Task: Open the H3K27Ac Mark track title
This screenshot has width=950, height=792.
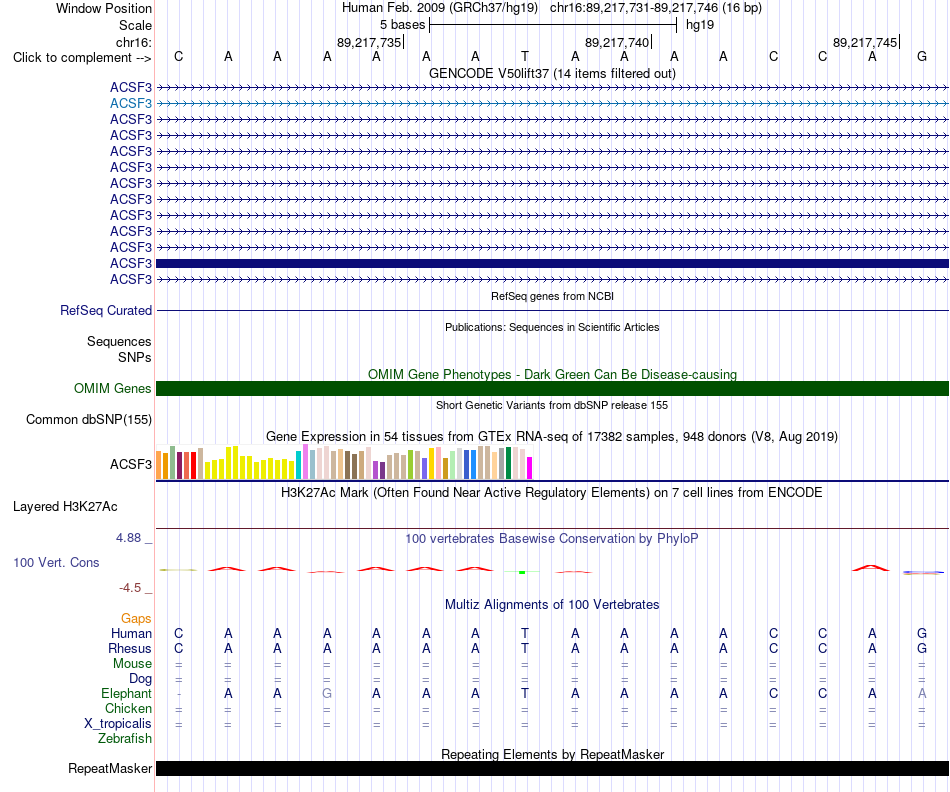Action: coord(552,493)
